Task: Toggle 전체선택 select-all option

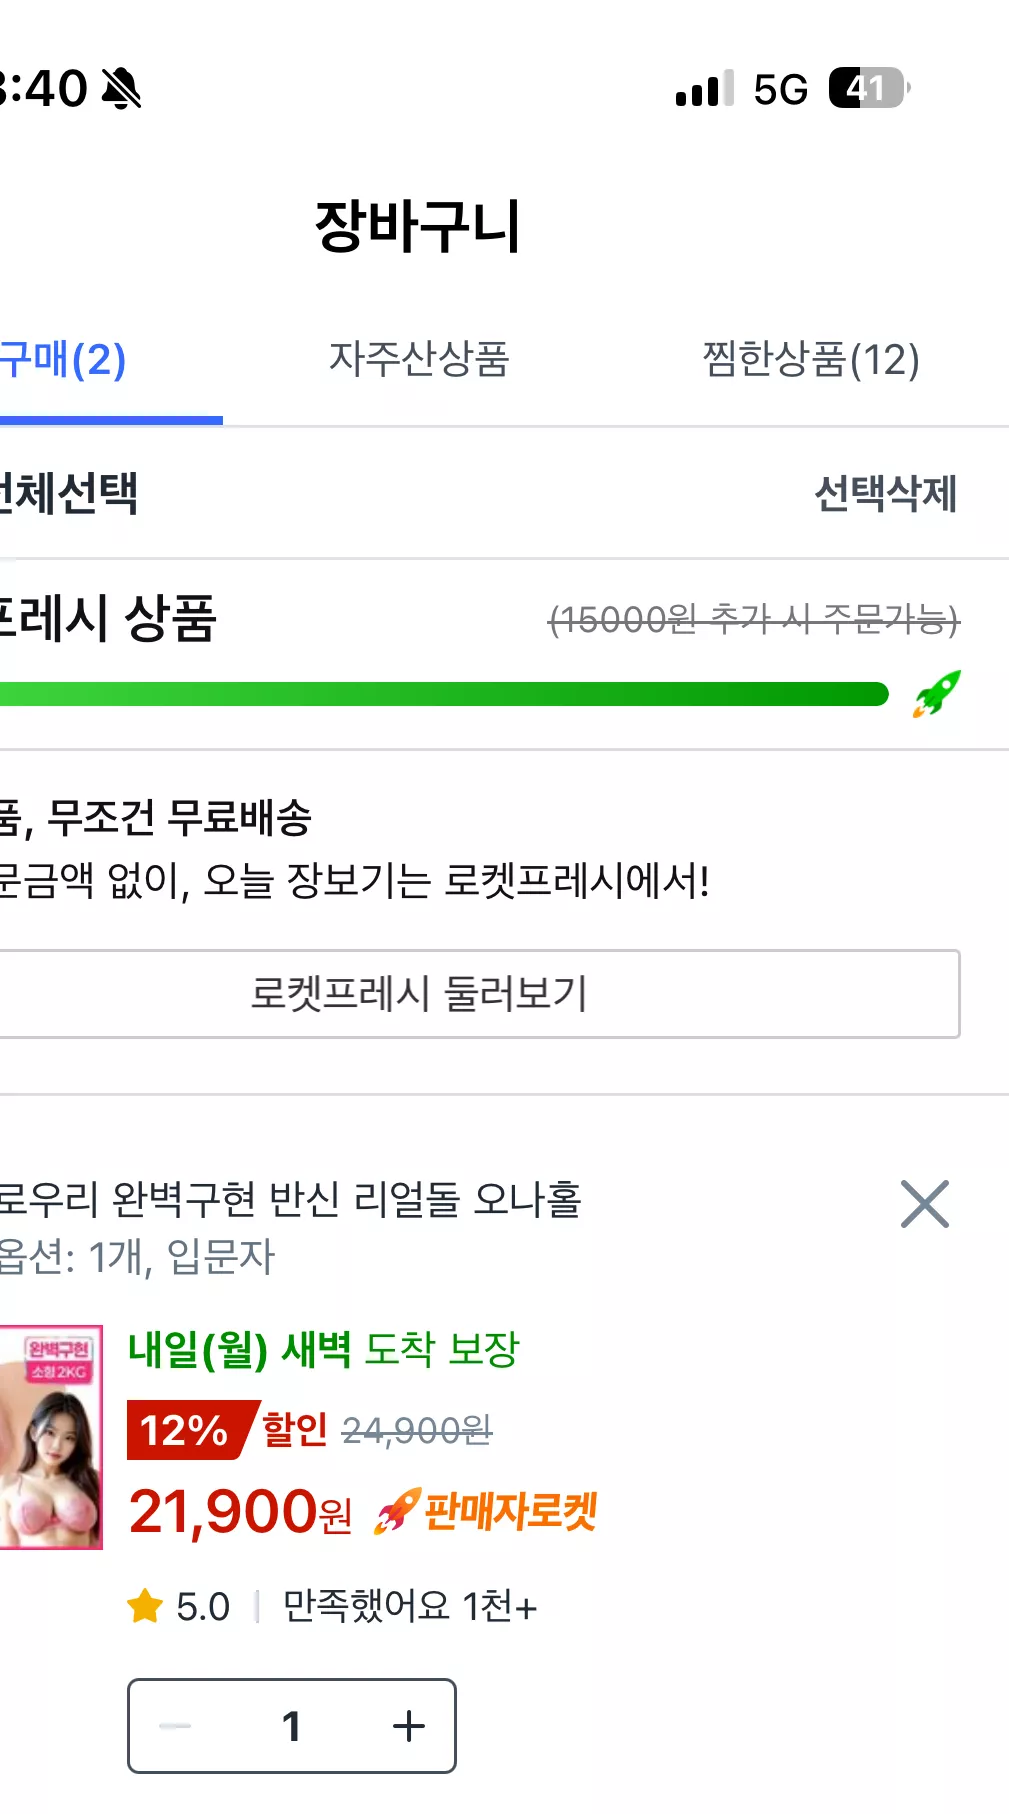Action: (68, 493)
